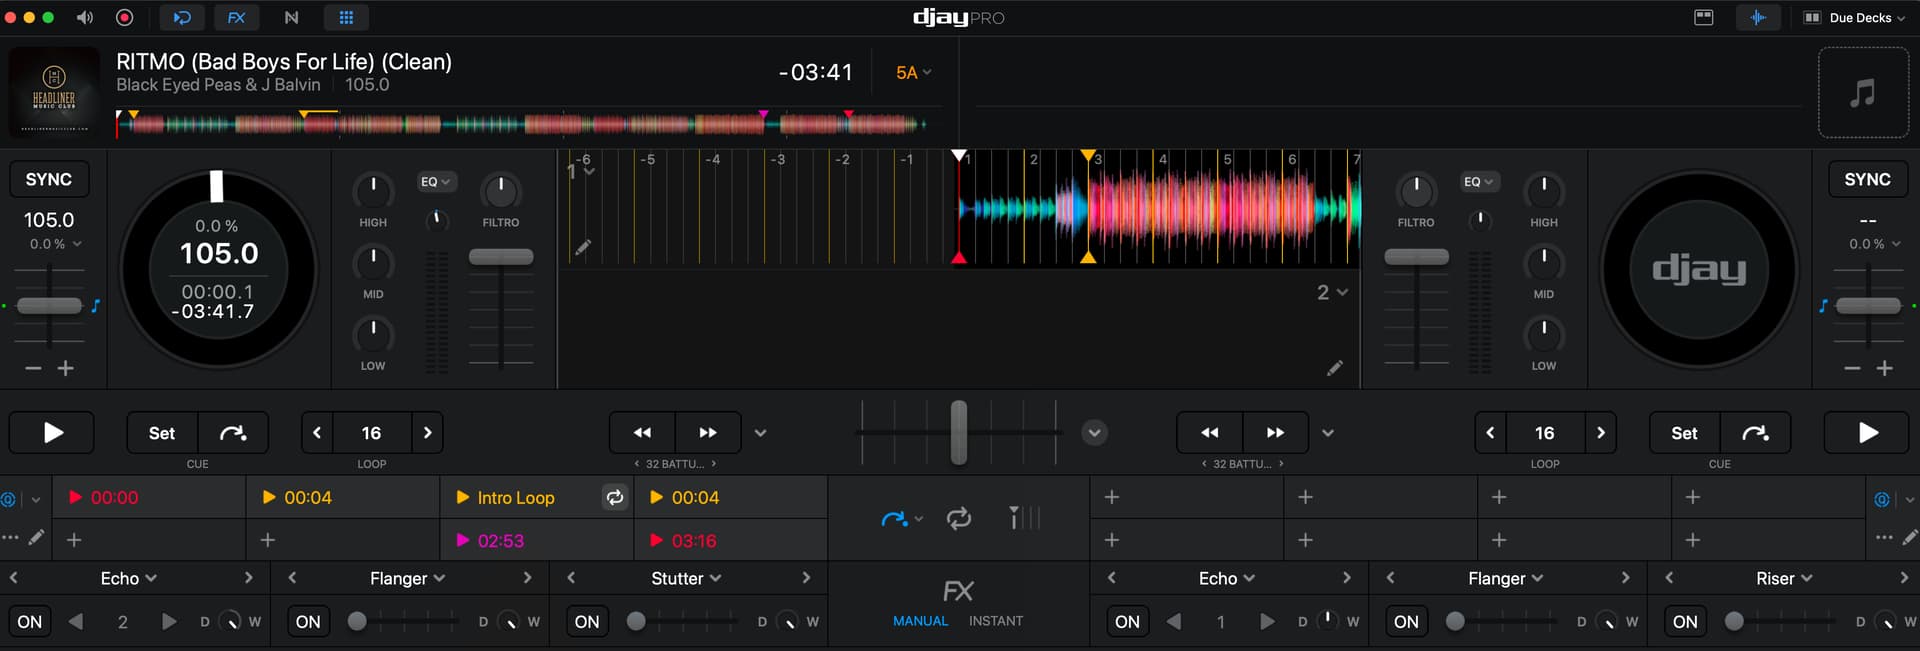1920x651 pixels.
Task: Click the grid pads icon in top toolbar
Action: [346, 18]
